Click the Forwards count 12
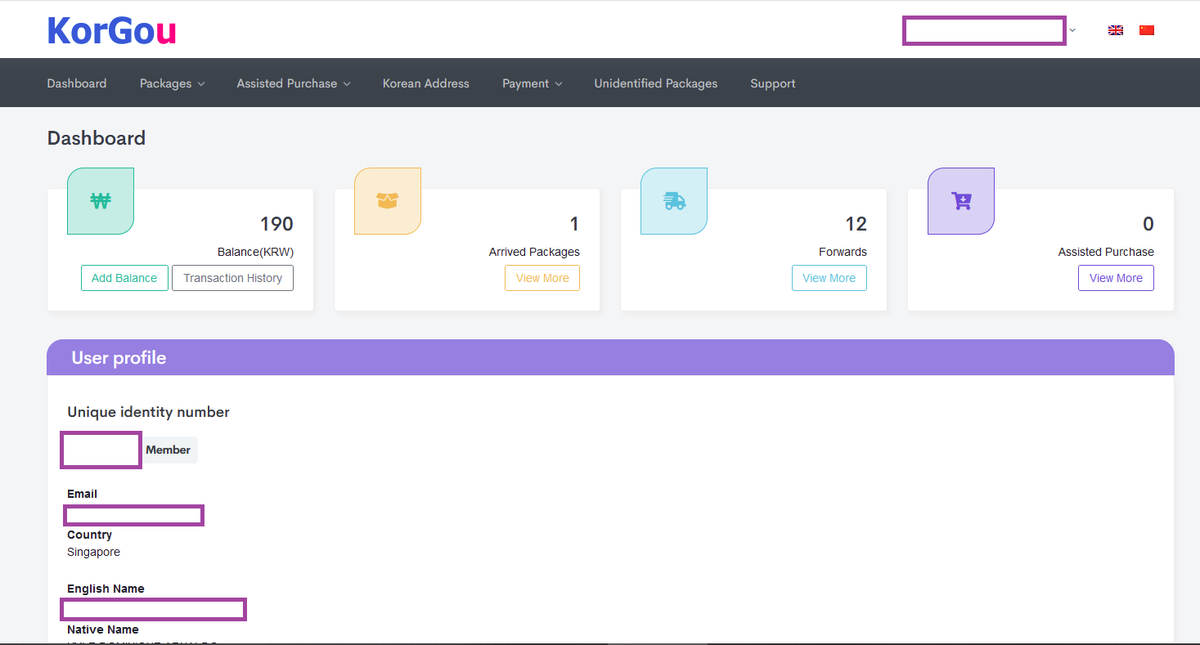 tap(856, 224)
